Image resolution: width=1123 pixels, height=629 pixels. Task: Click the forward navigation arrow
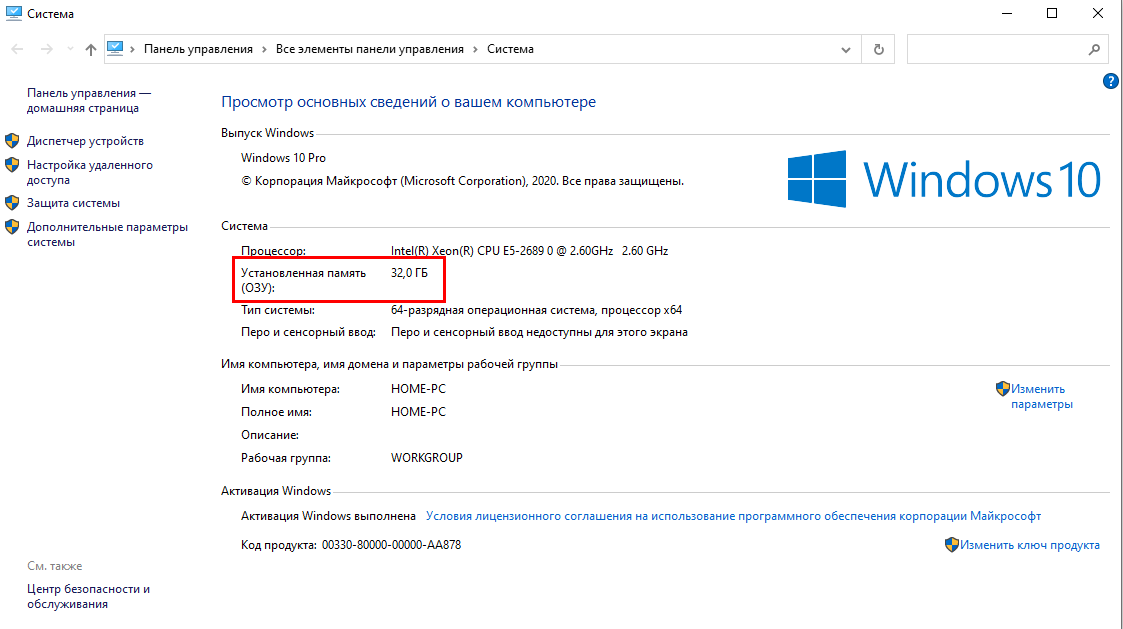(47, 49)
